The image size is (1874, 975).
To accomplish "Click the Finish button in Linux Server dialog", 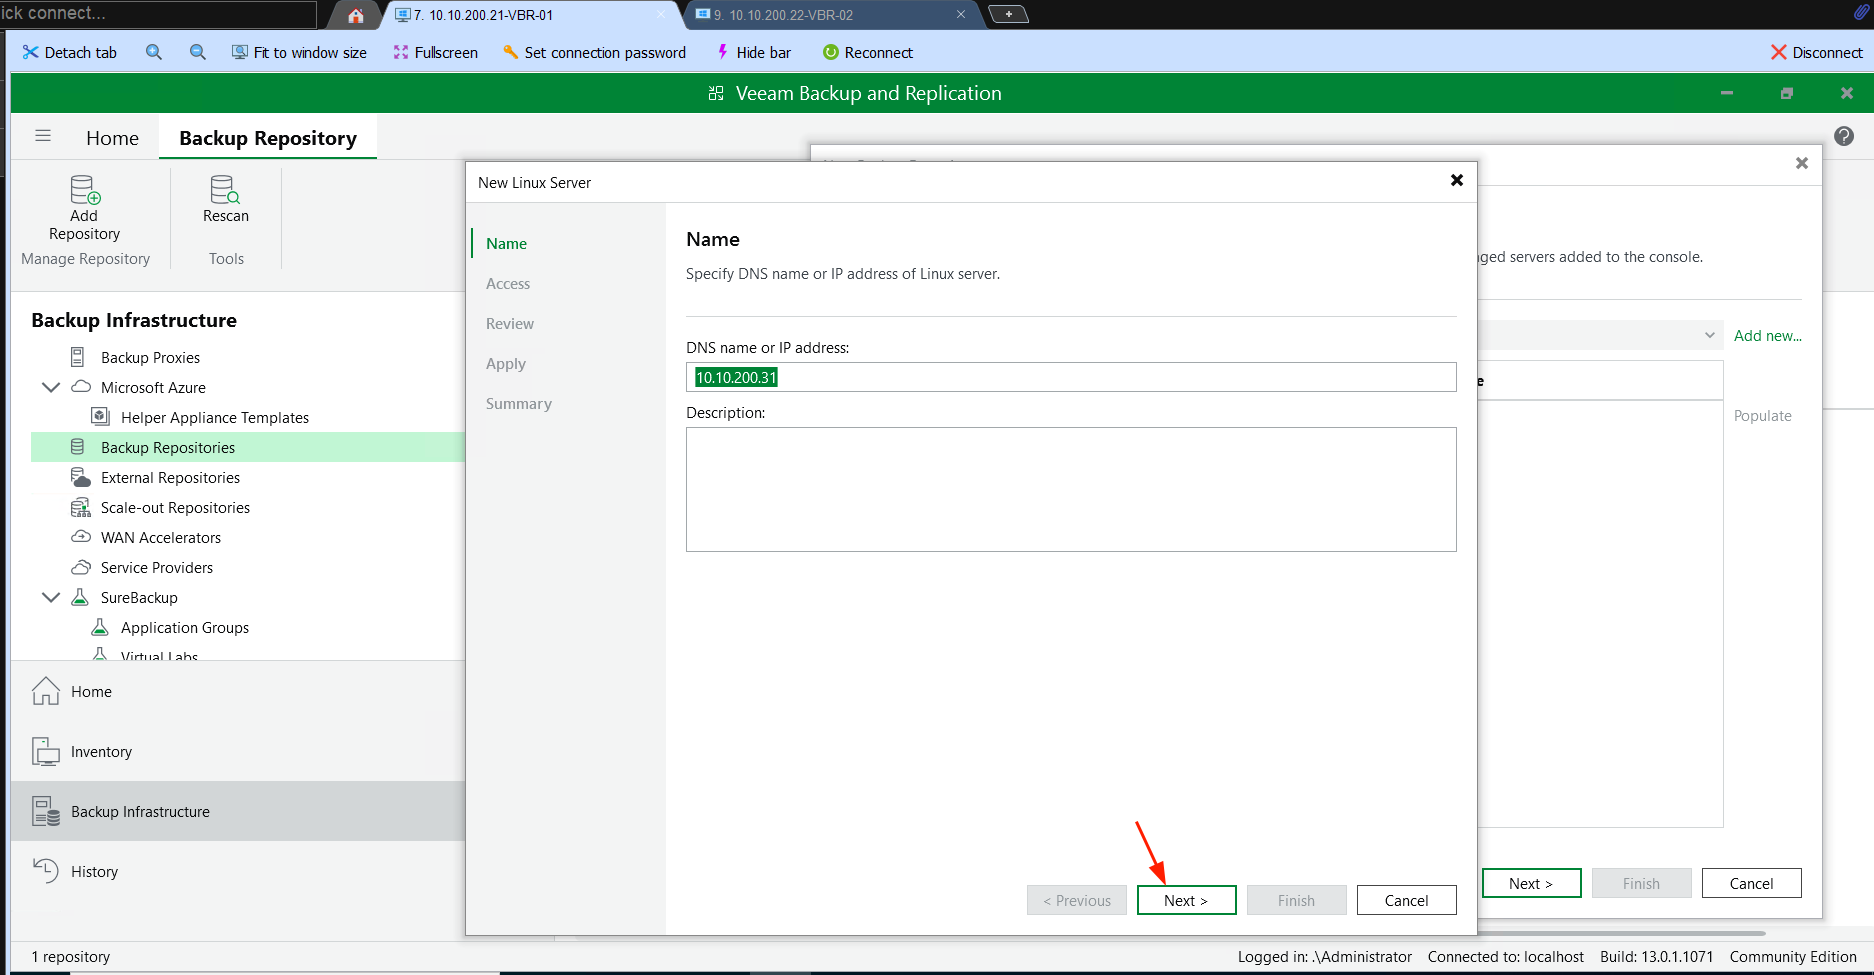I will tap(1296, 900).
